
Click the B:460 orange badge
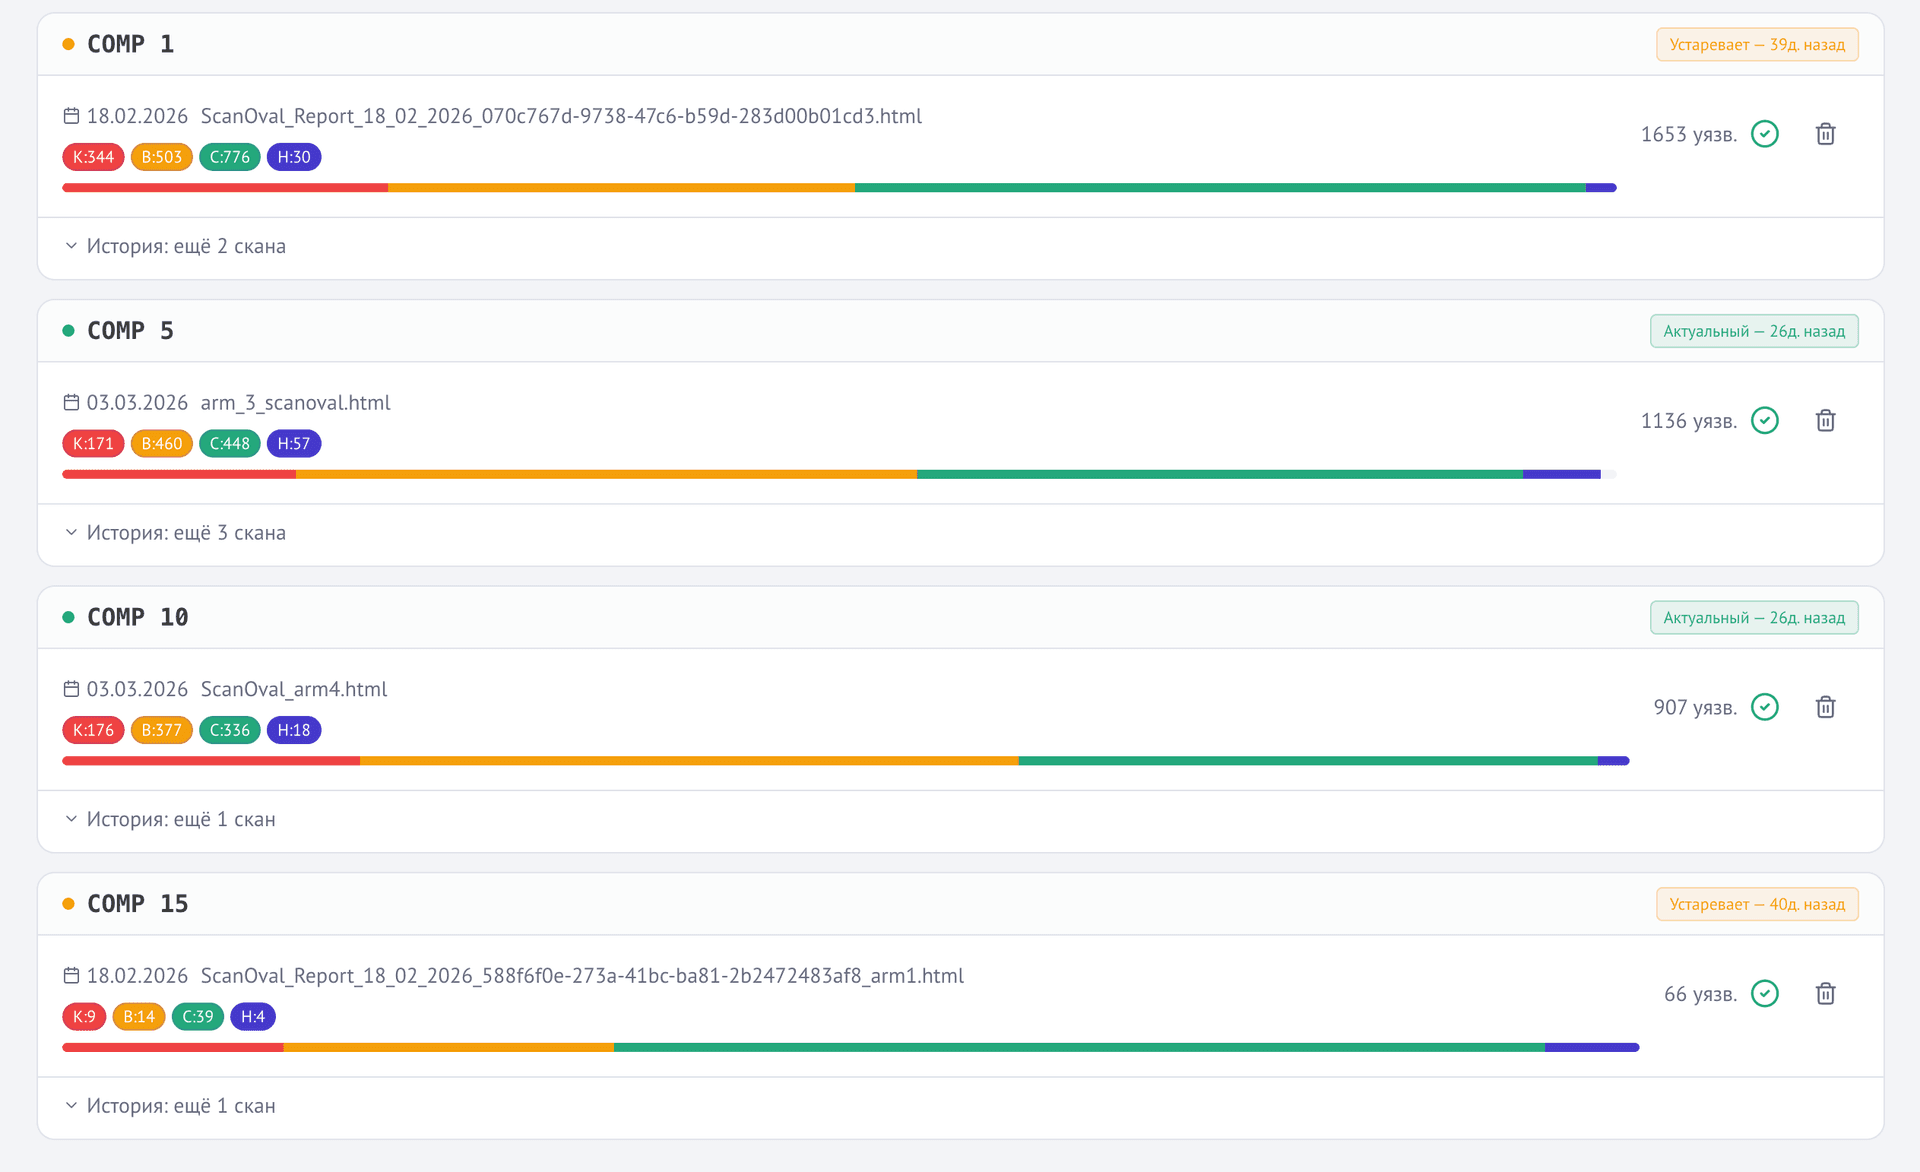tap(161, 444)
